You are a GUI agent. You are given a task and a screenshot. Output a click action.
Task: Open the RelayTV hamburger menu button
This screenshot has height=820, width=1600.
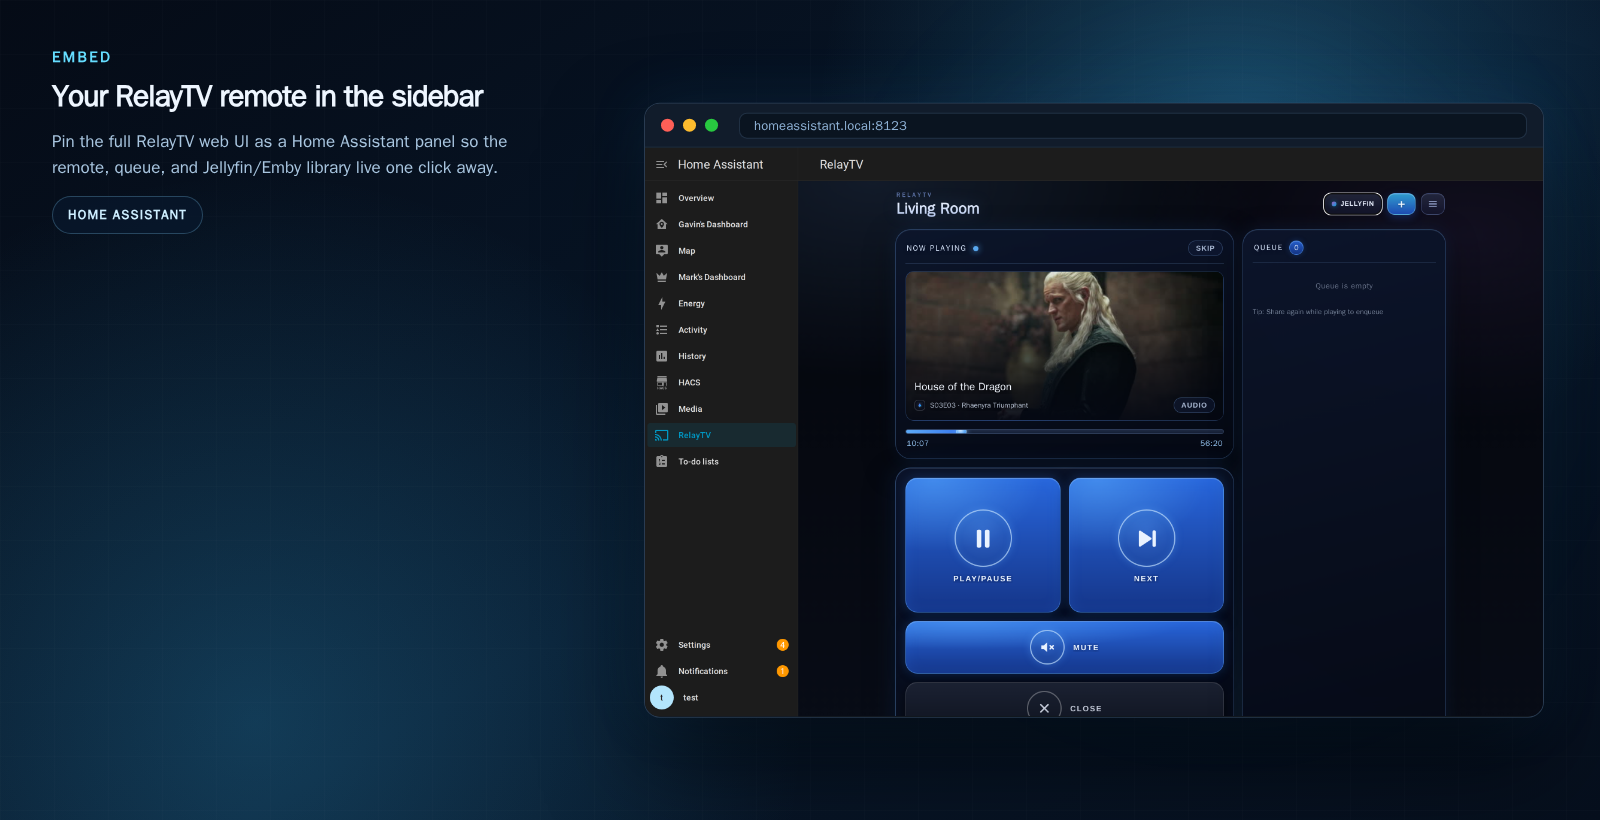1433,204
